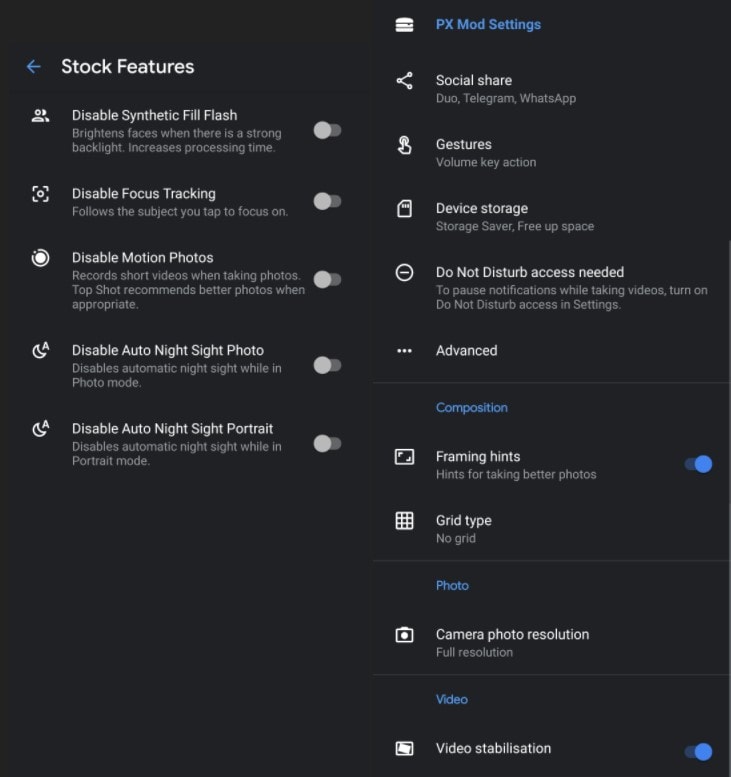Click the Device storage SD card icon

(404, 209)
